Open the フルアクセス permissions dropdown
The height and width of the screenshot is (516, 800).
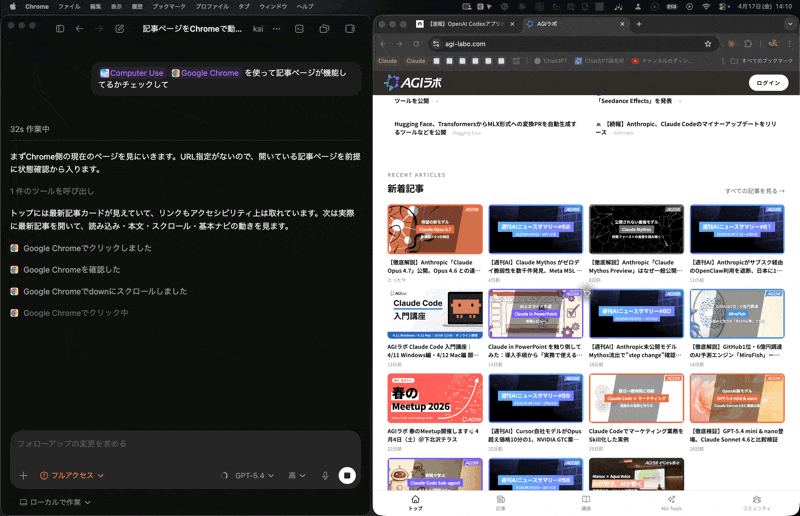[x=72, y=476]
